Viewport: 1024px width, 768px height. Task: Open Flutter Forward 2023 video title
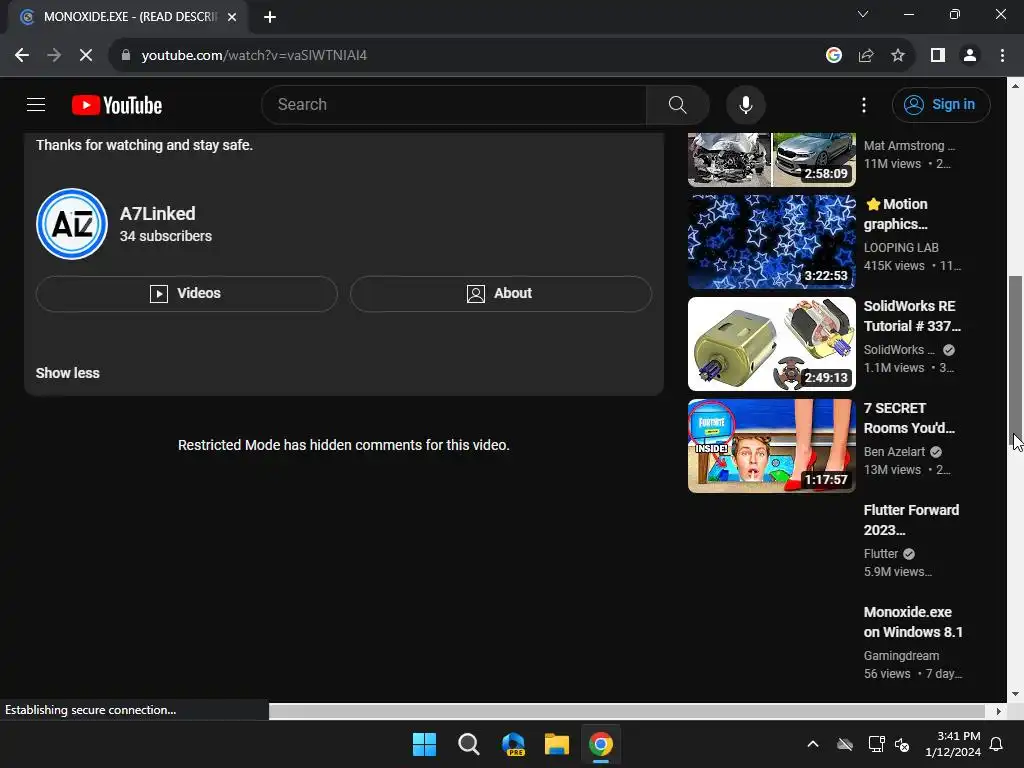[x=911, y=520]
